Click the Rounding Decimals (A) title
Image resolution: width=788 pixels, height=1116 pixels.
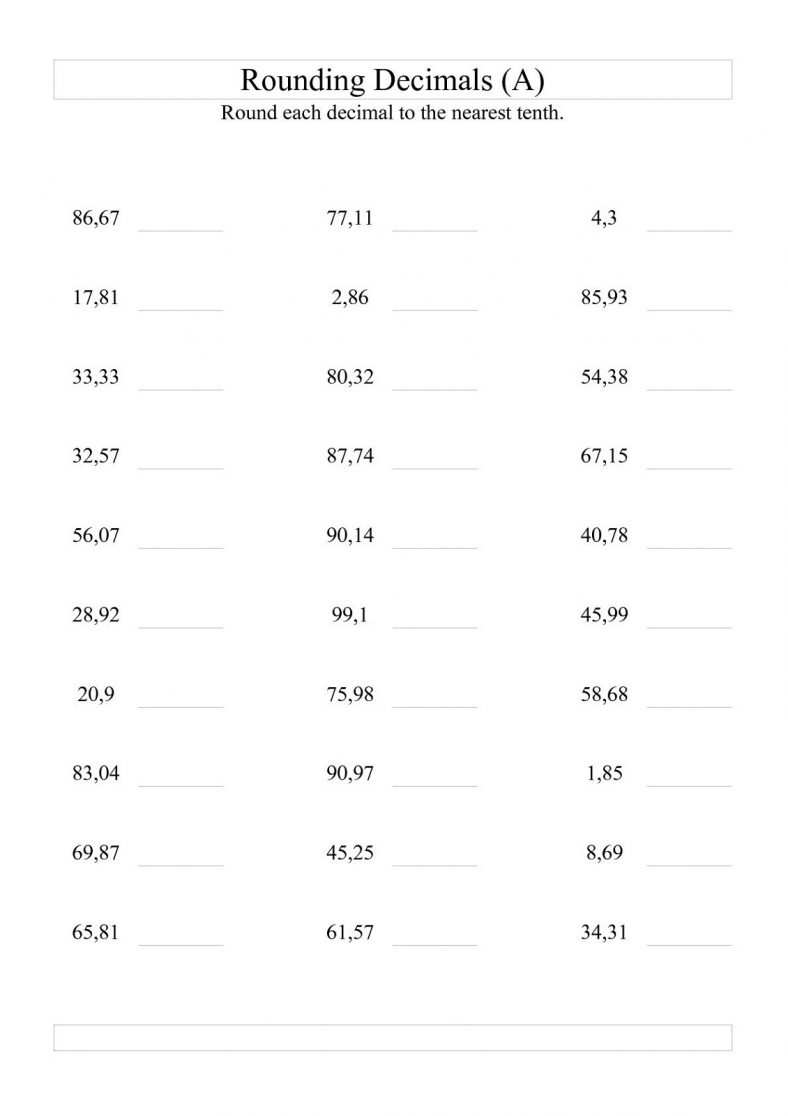click(x=392, y=80)
